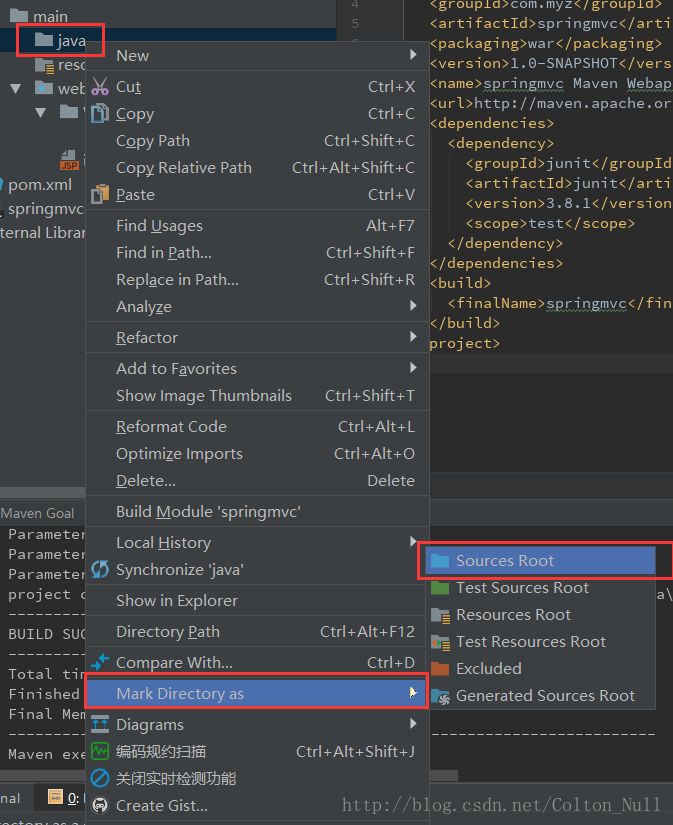Collapse the nested folder under web

coord(41,112)
